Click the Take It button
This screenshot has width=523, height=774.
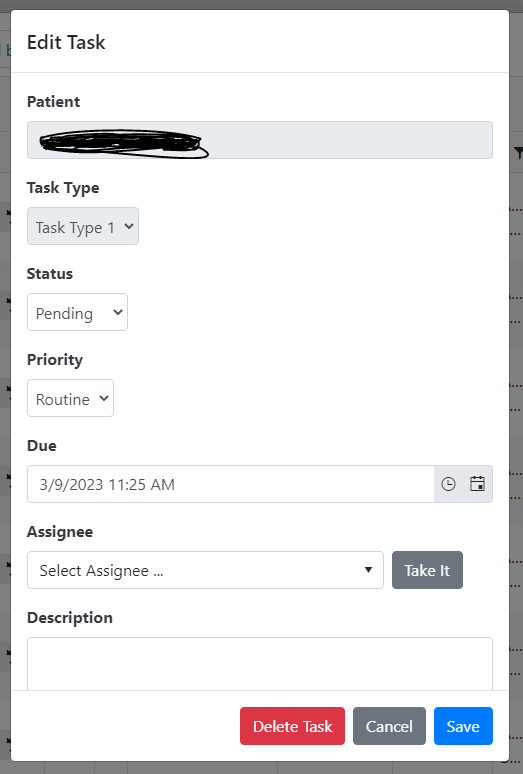(427, 570)
